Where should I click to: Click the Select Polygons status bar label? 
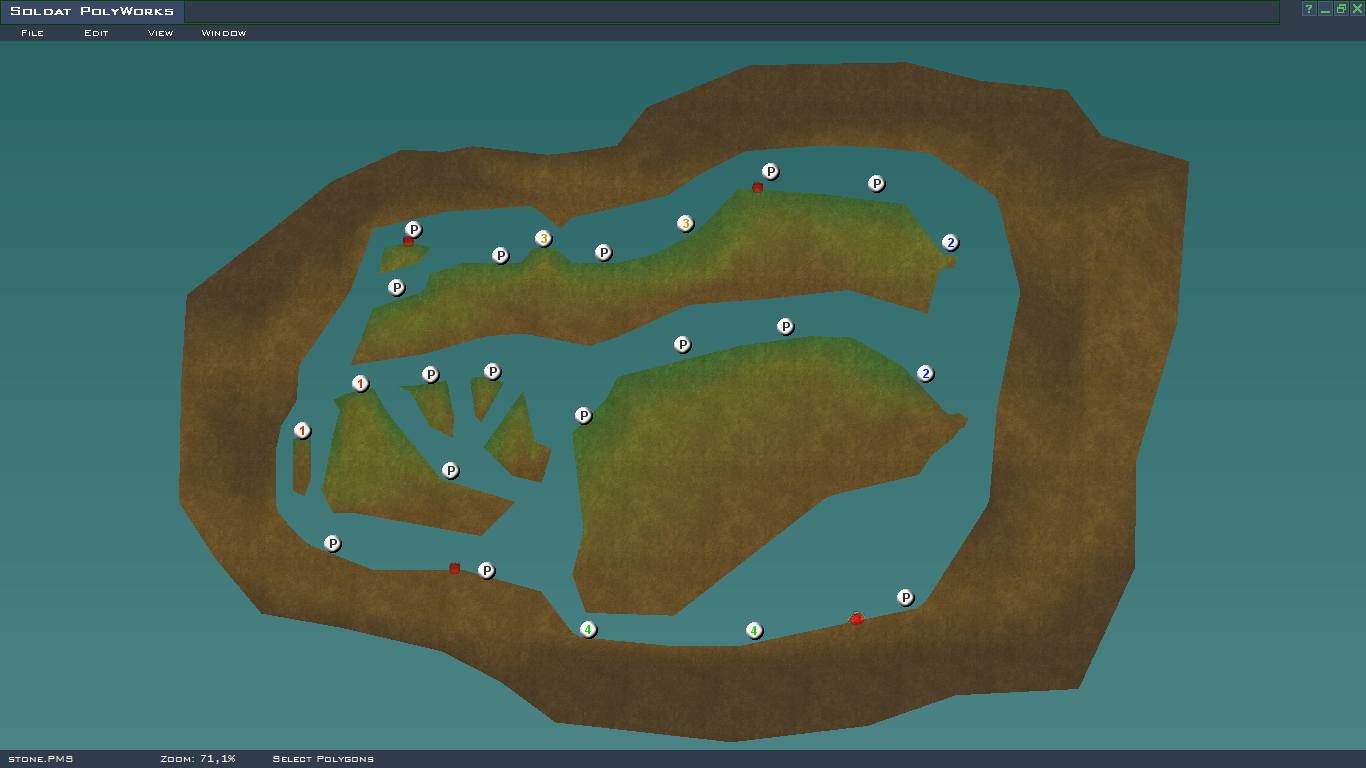tap(323, 759)
